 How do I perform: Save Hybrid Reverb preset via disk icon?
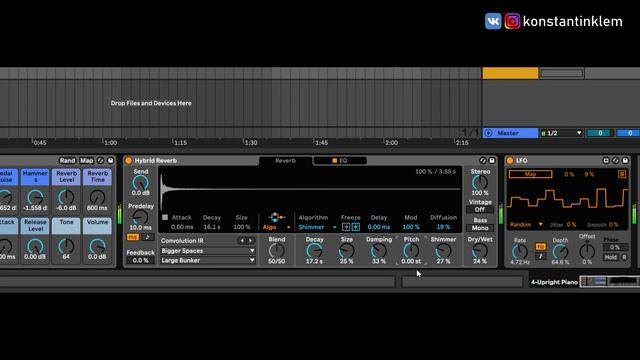[x=492, y=161]
